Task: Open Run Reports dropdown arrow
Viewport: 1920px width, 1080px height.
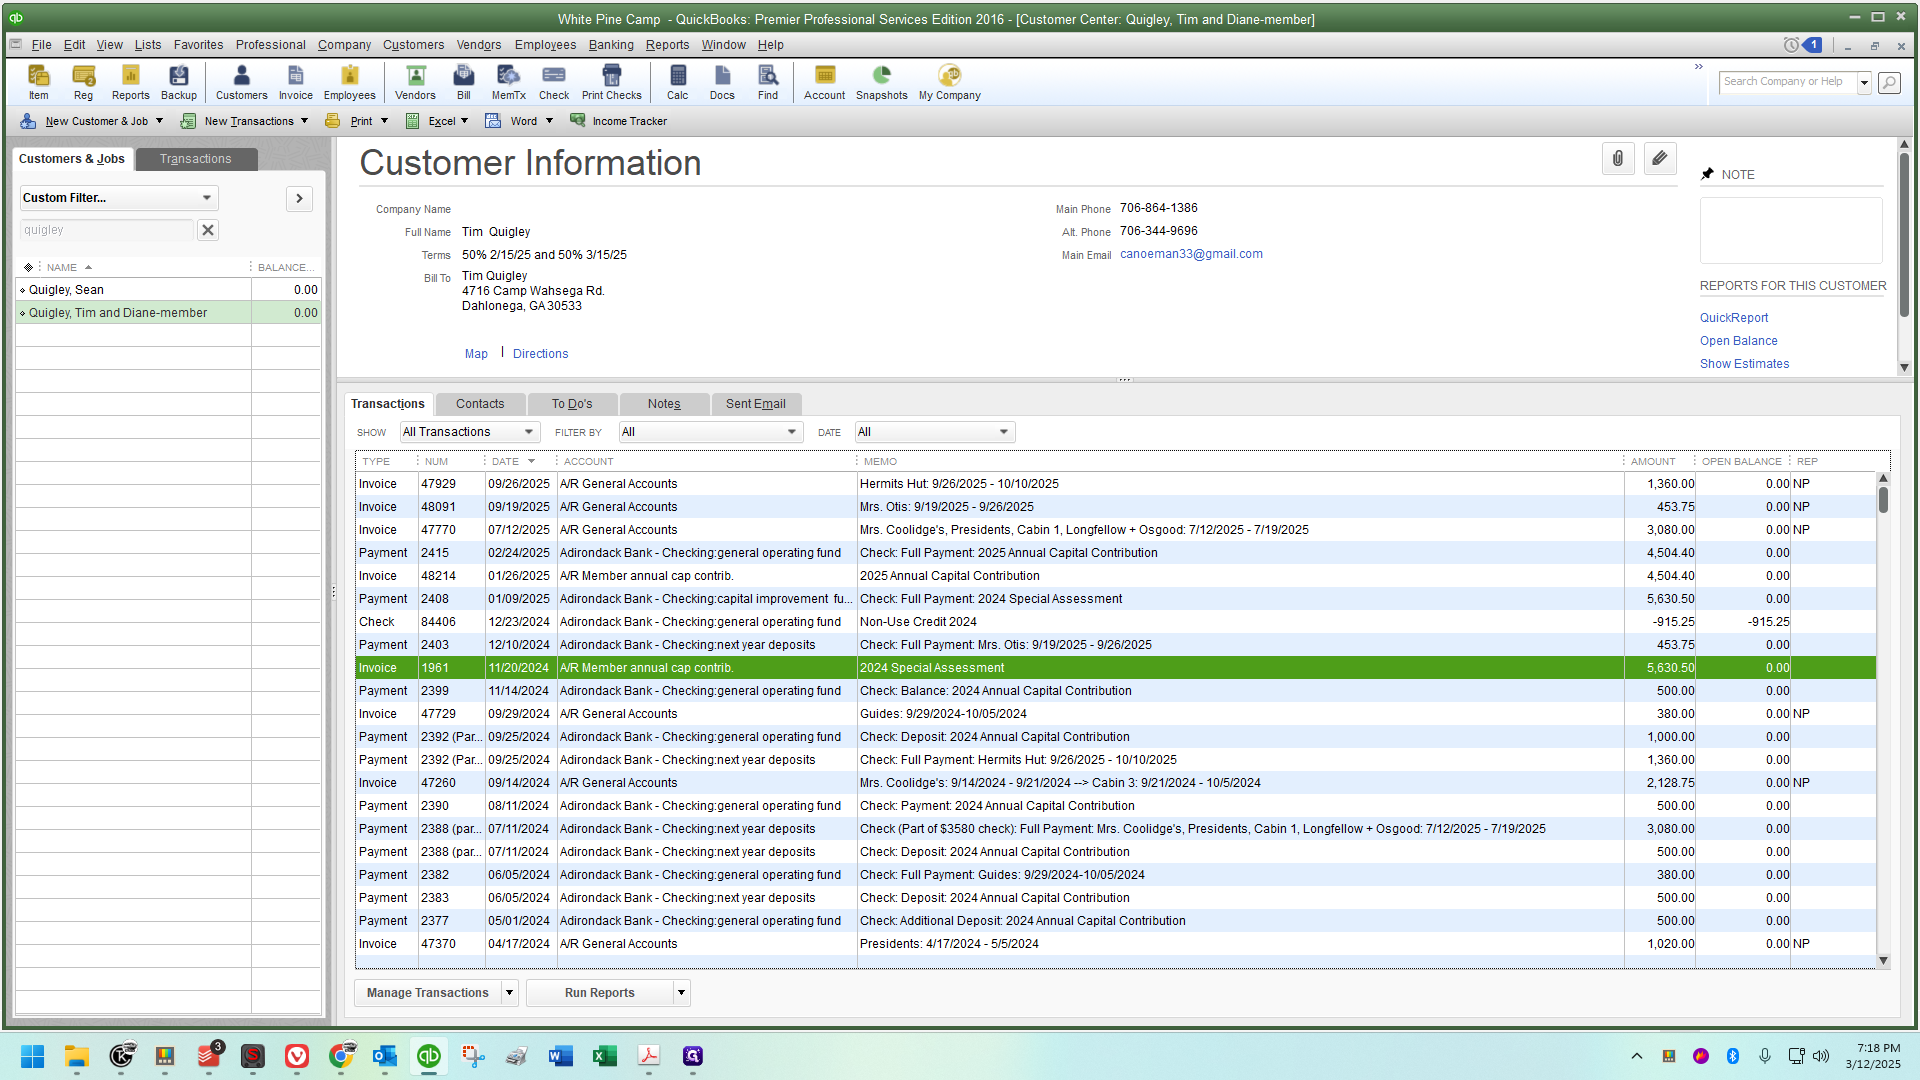Action: point(681,993)
